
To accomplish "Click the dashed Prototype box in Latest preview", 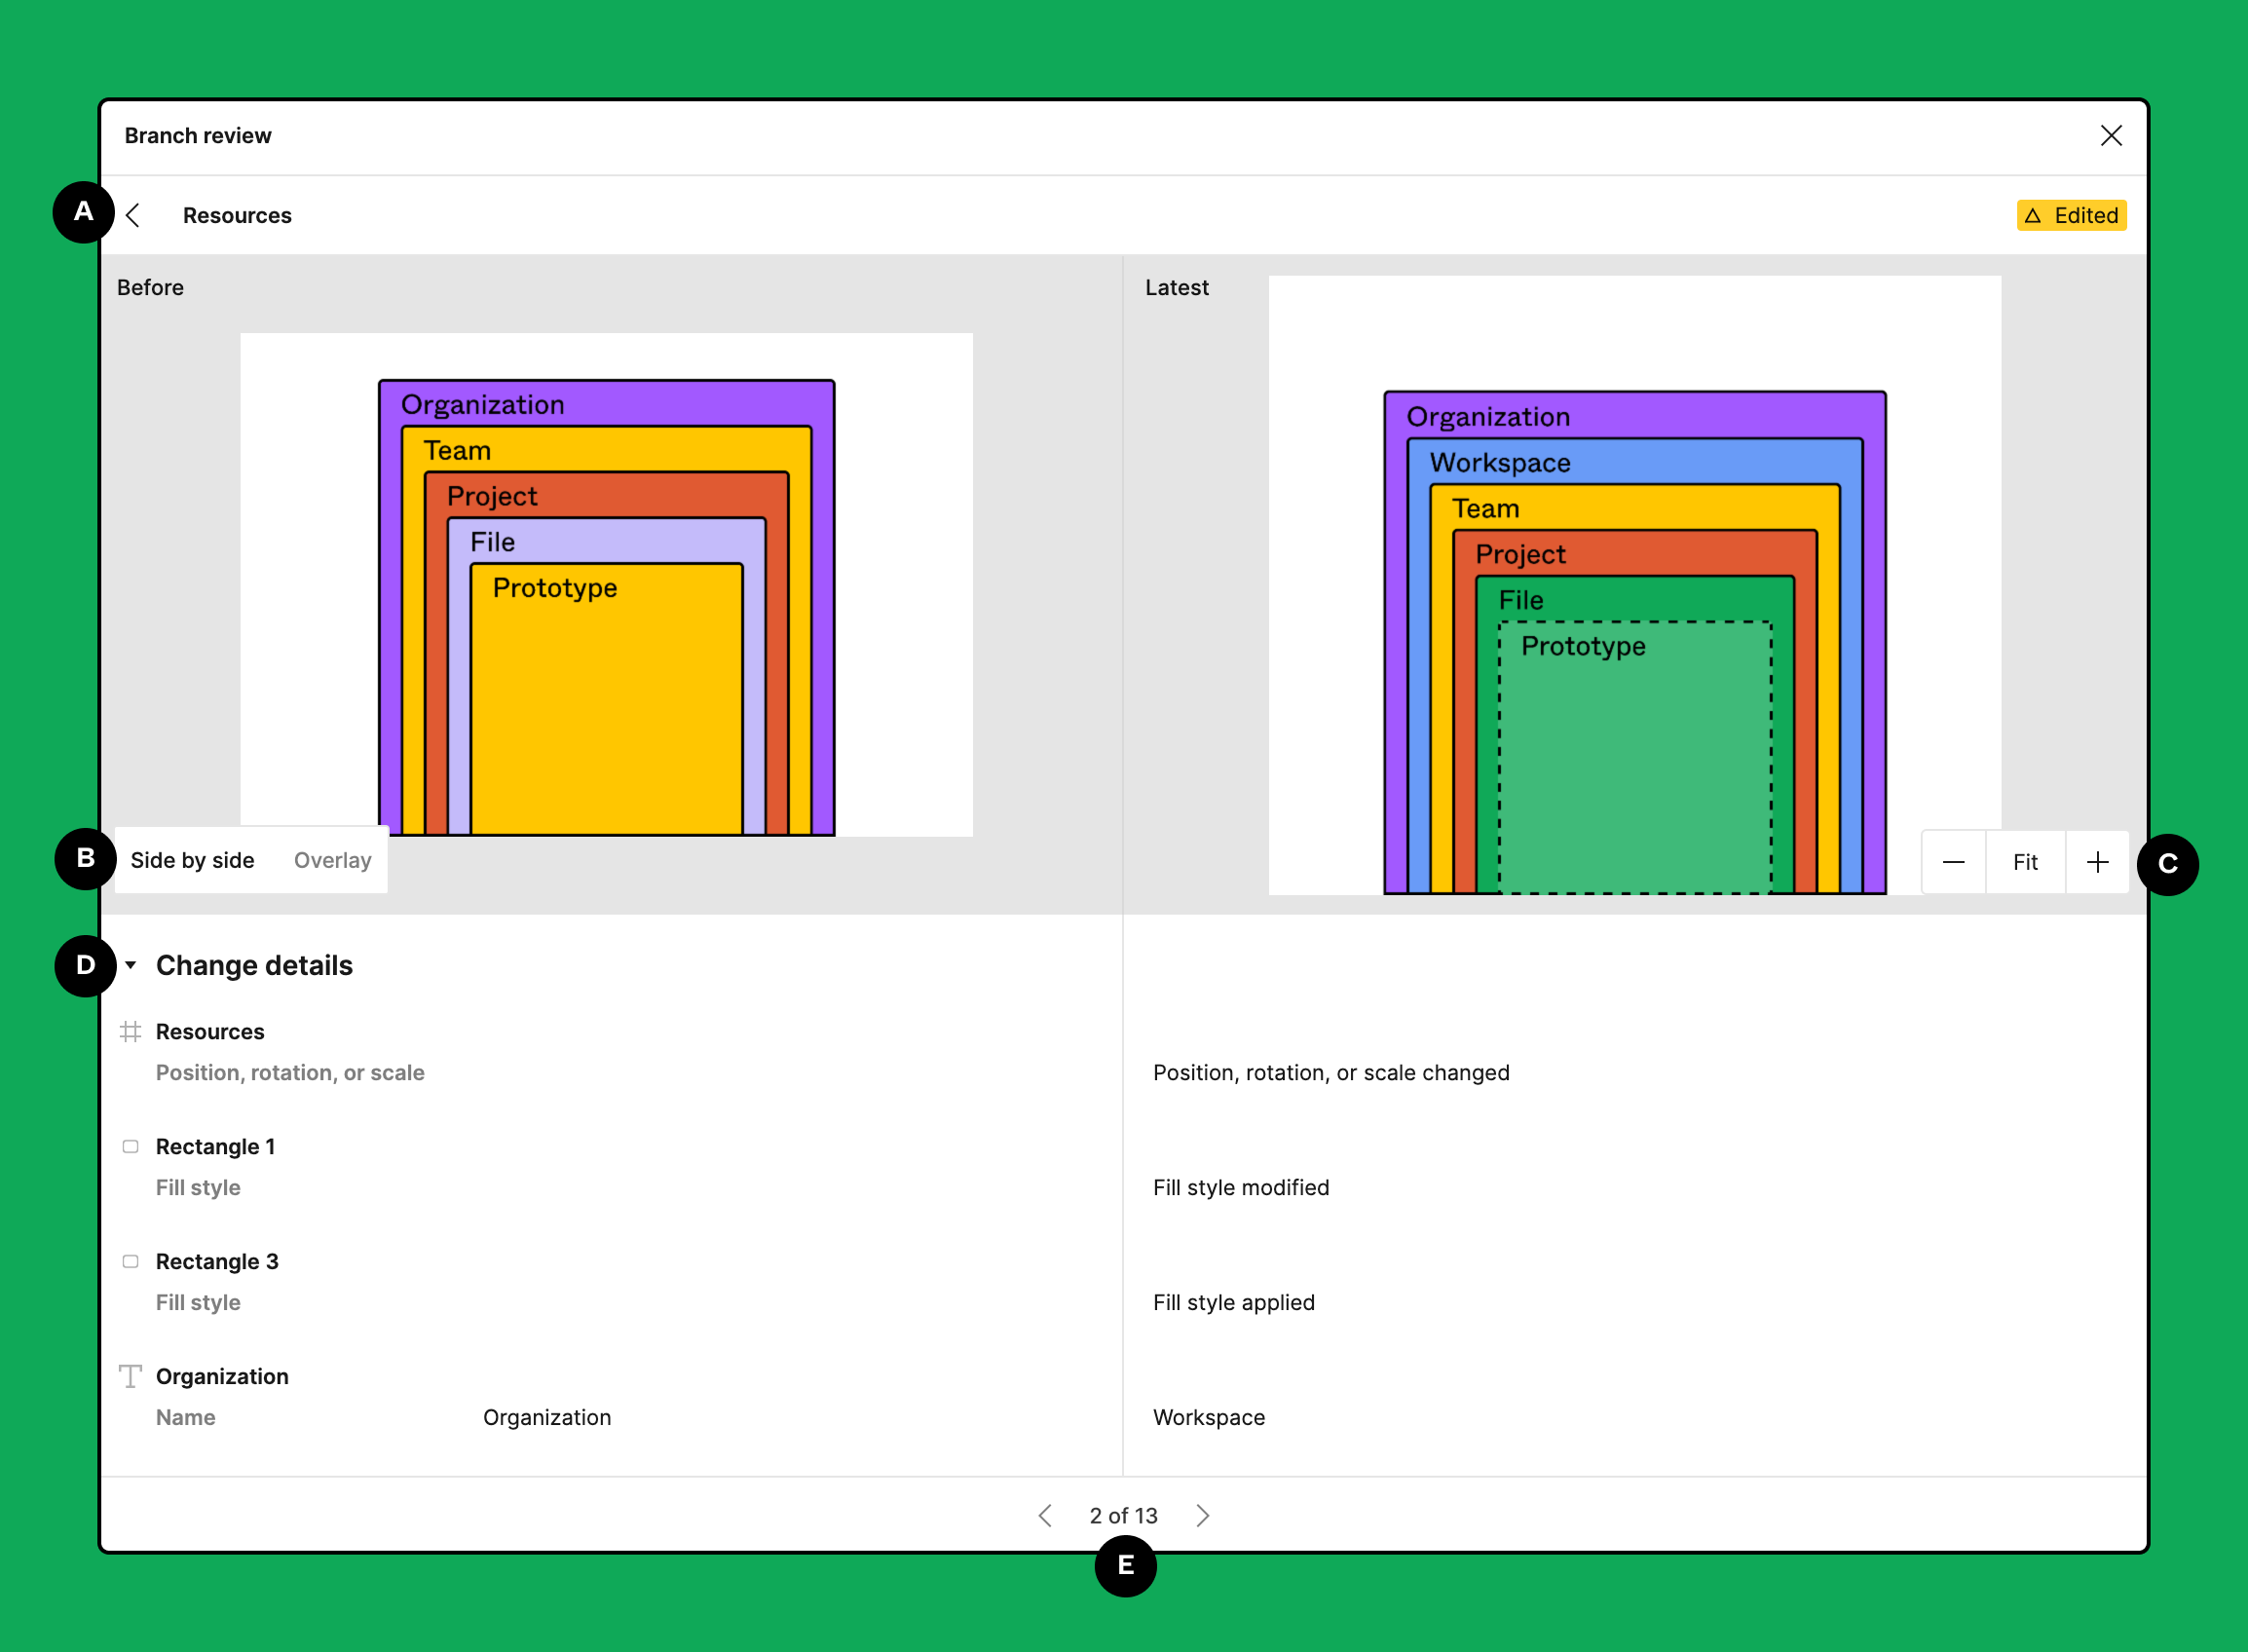I will (x=1634, y=757).
